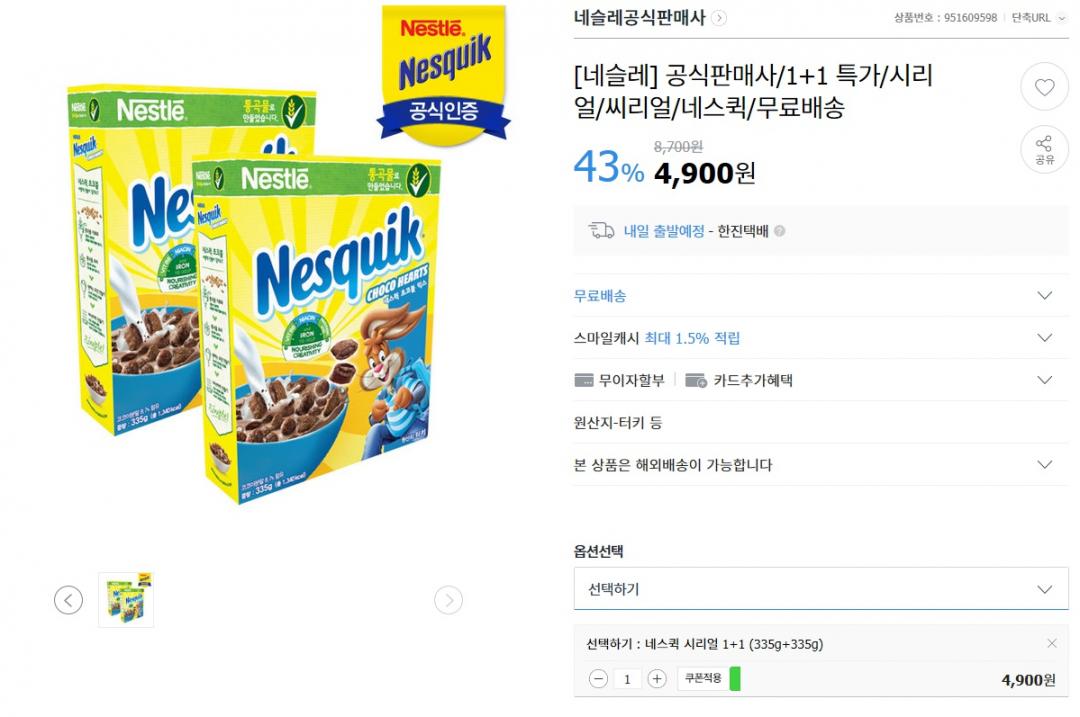Open the 선택하기 option dropdown
This screenshot has width=1080, height=717.
point(820,589)
